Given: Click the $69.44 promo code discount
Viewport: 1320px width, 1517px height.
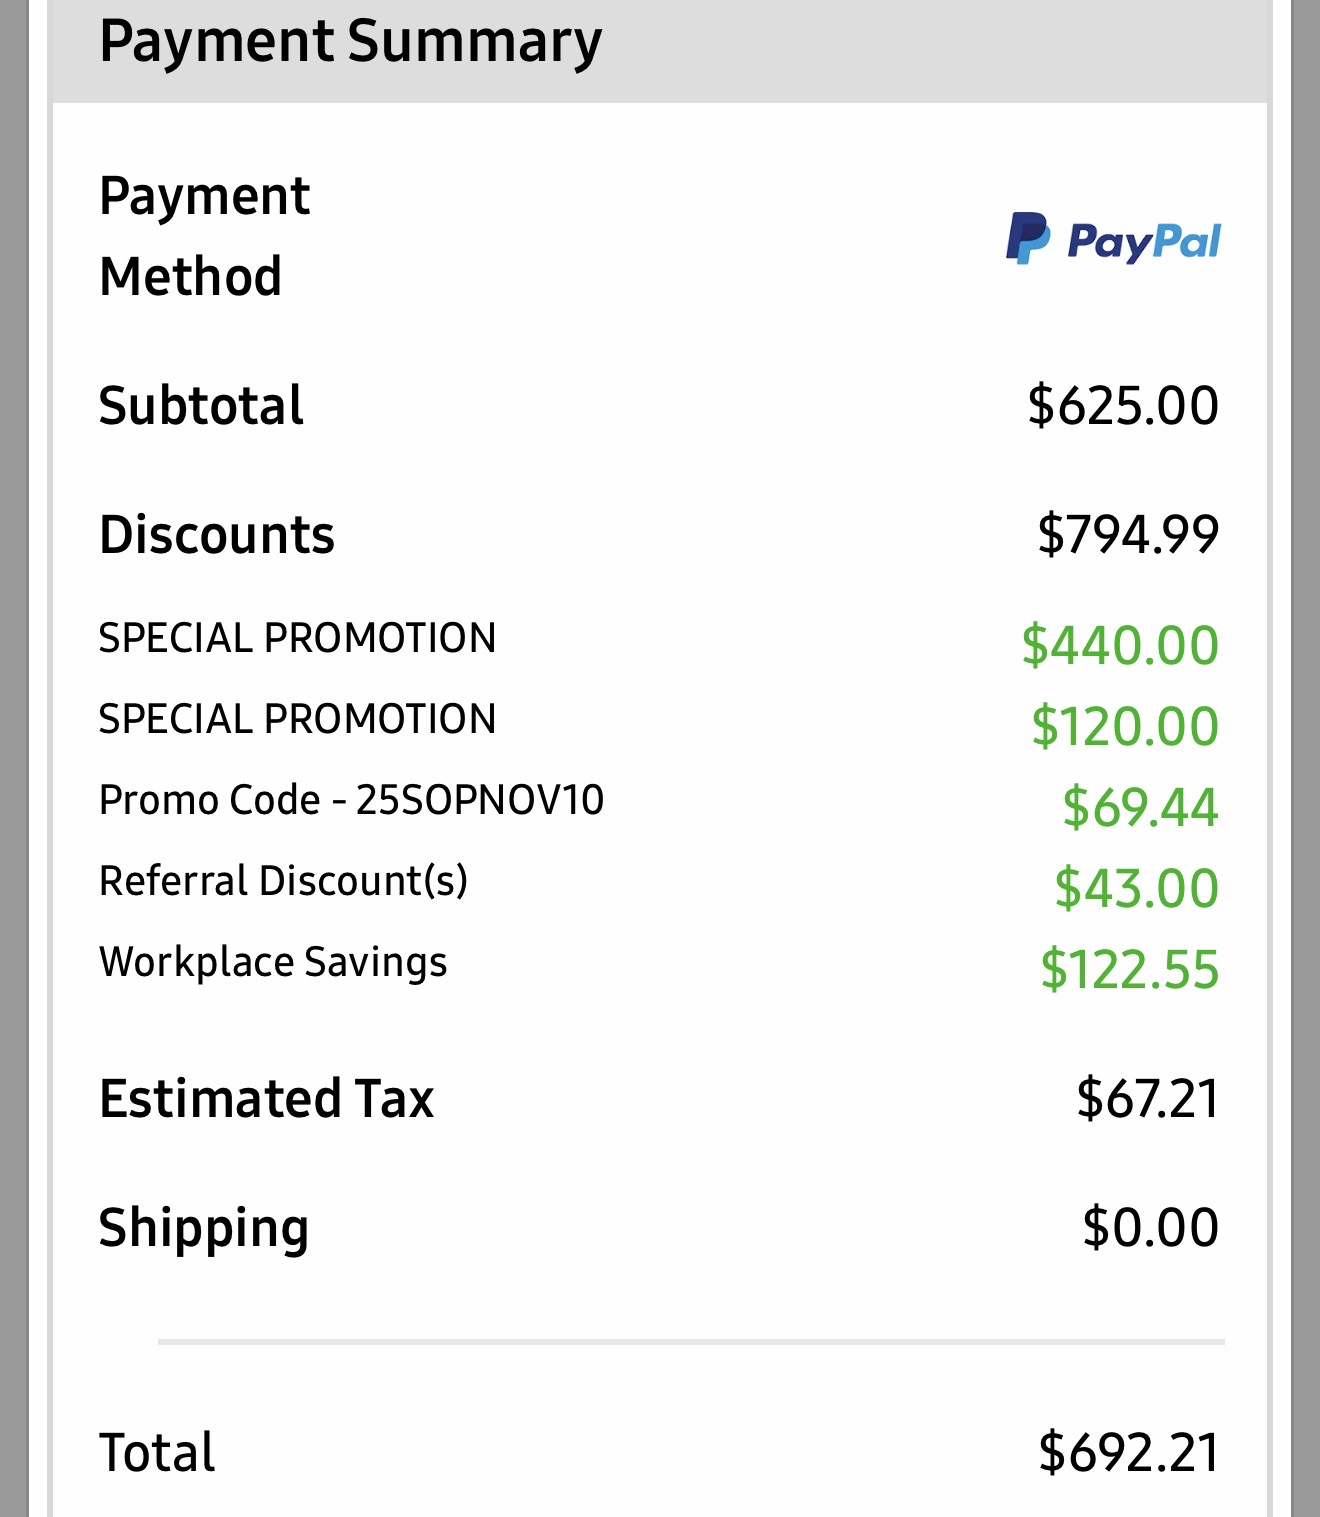Looking at the screenshot, I should click(x=1140, y=807).
